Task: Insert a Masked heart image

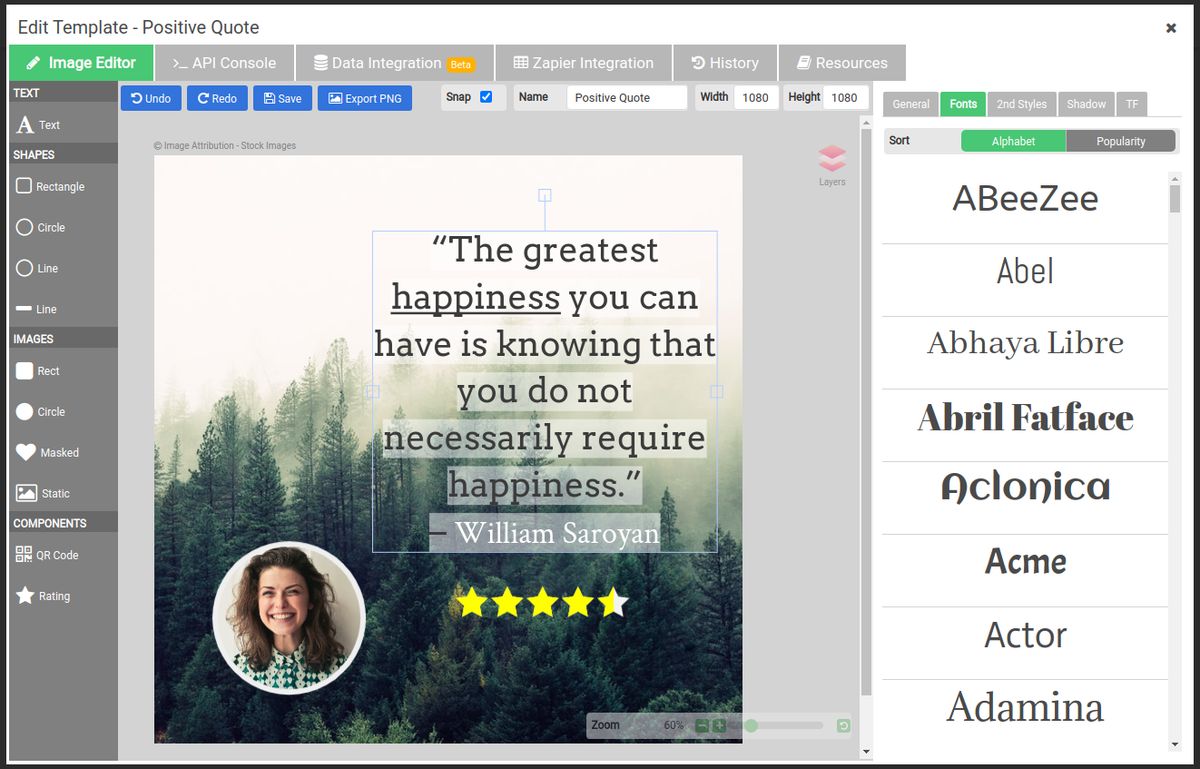Action: coord(47,452)
